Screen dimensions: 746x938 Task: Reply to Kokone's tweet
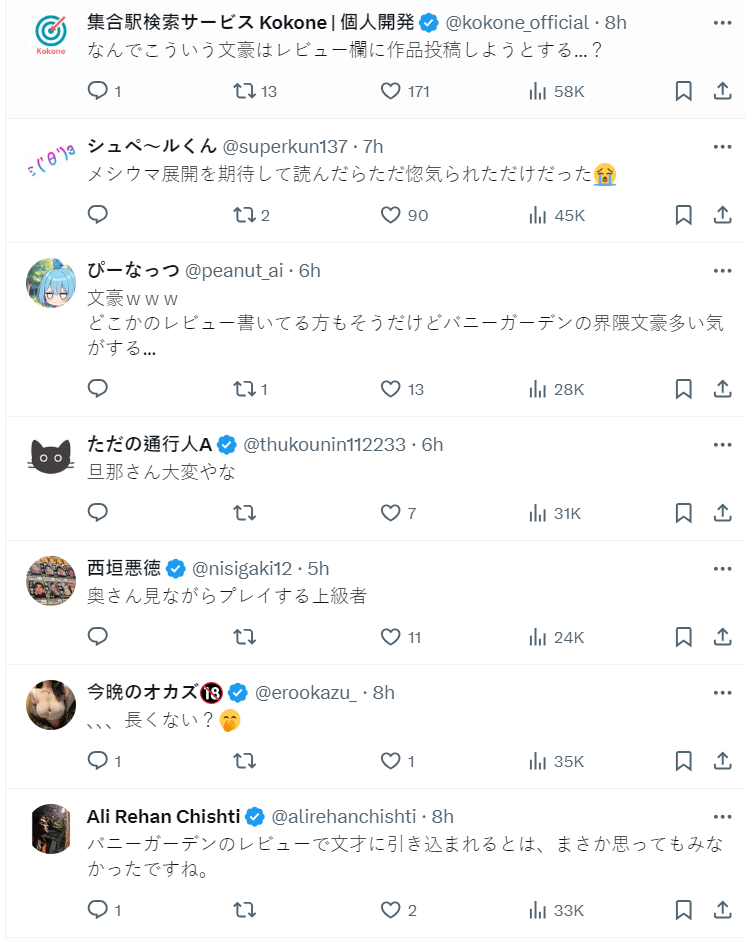(x=98, y=91)
